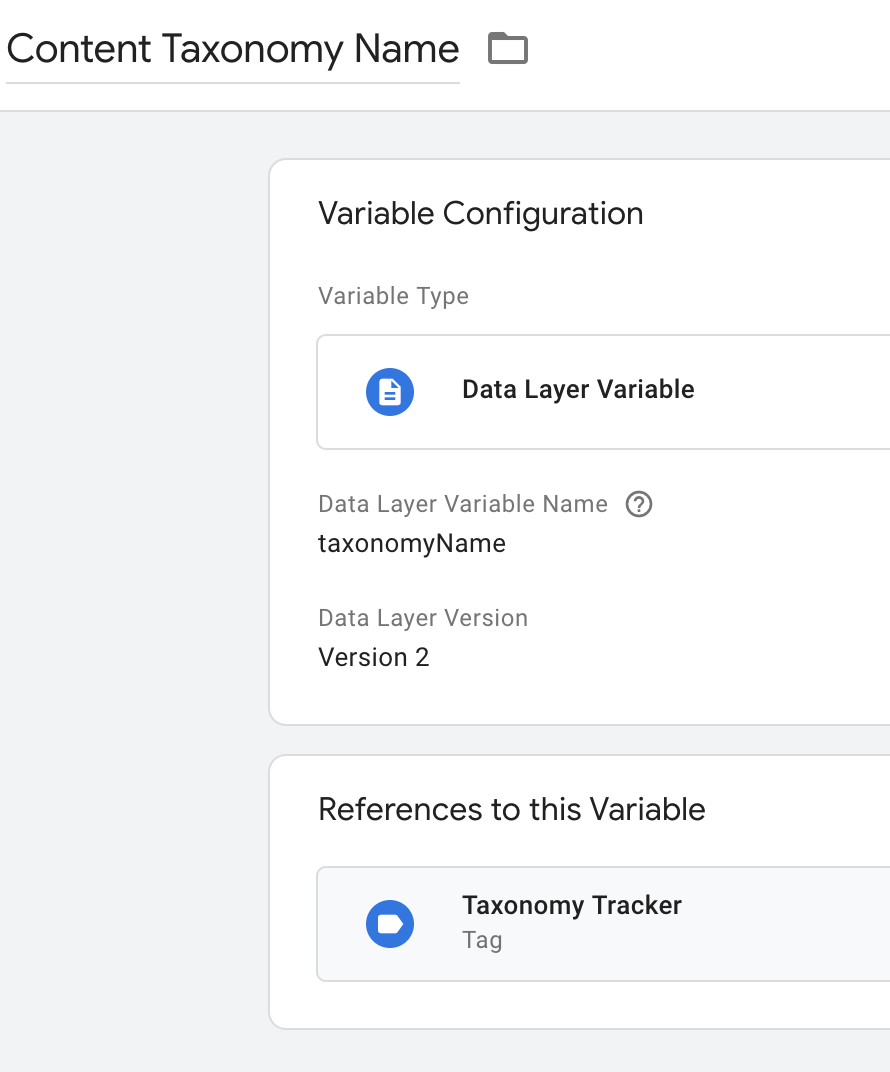Open help for Data Layer Variable Name
The image size is (890, 1072).
point(638,504)
